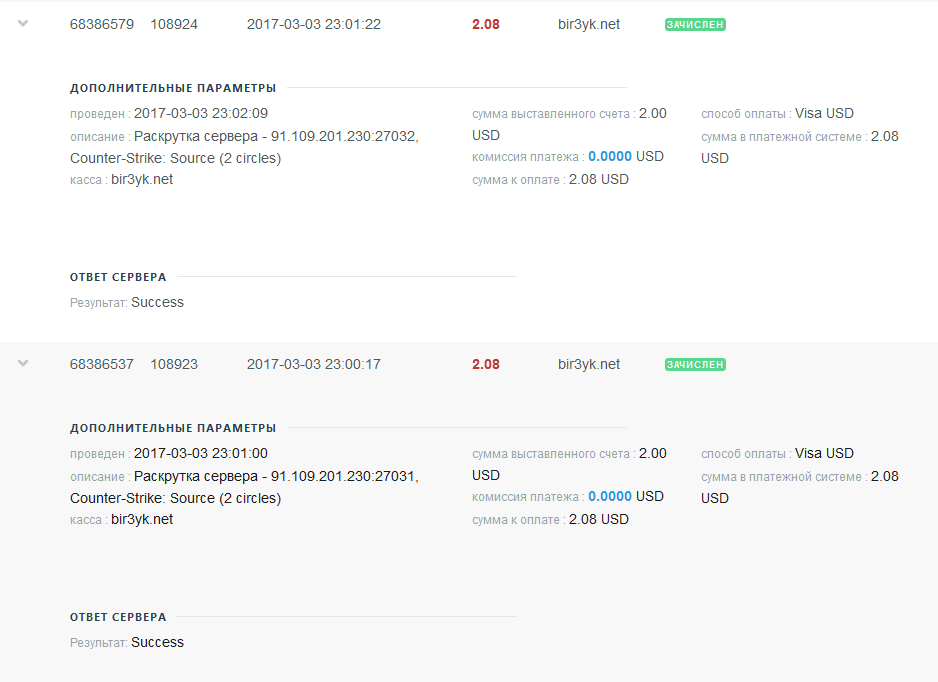Click the processed time 2017-03-03 23:02:09
938x682 pixels.
200,114
